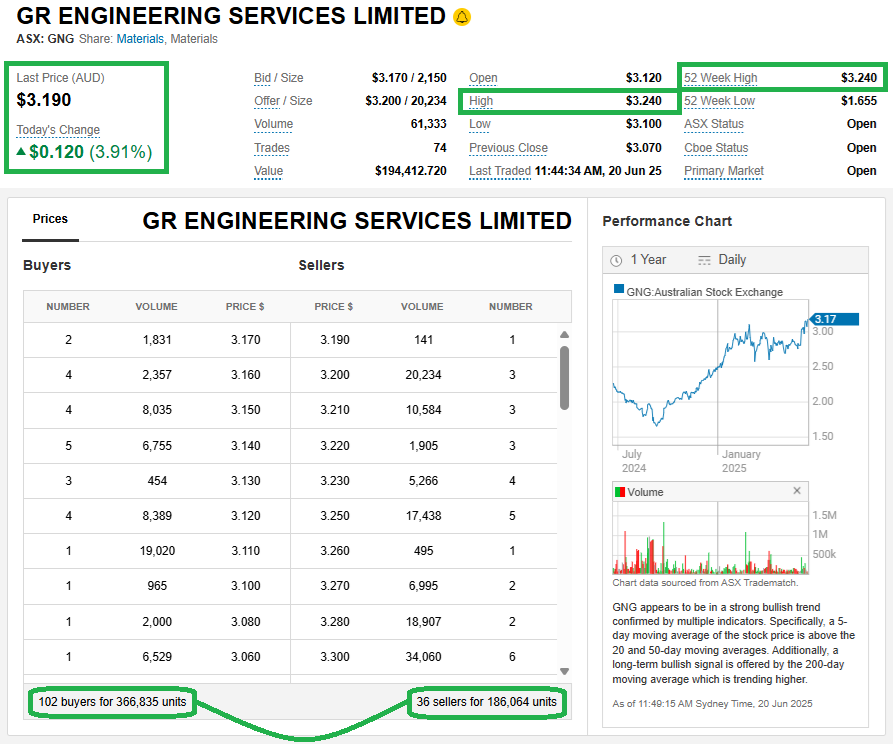The image size is (893, 744).
Task: Click the Bid / Size label
Action: (x=279, y=78)
